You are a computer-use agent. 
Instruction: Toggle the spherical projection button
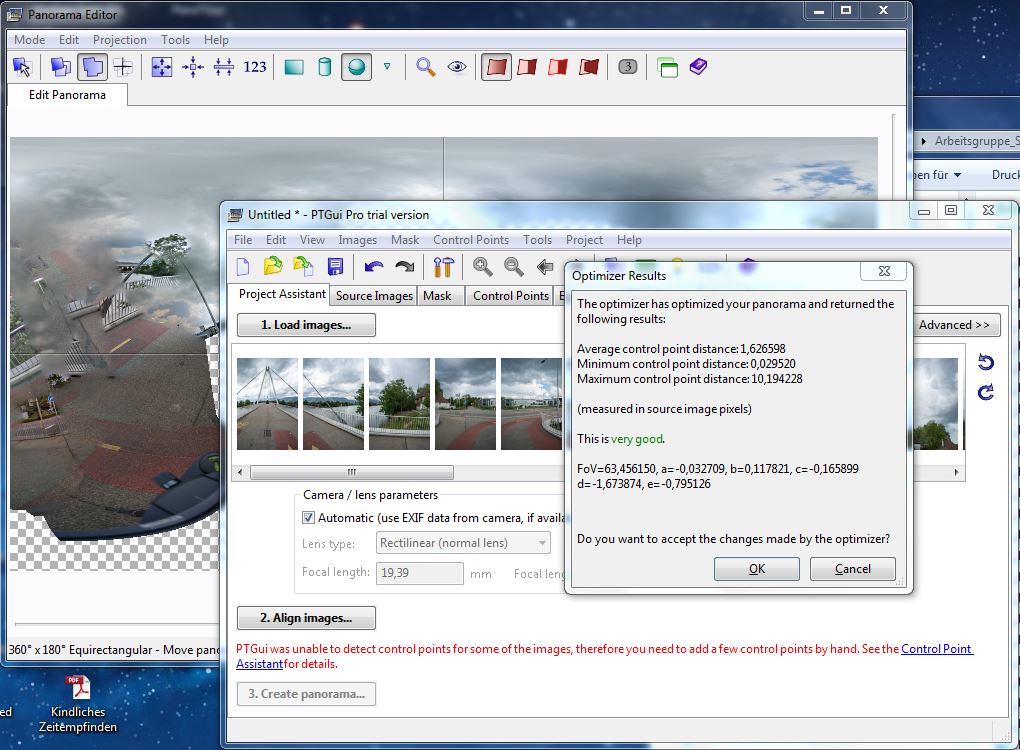click(355, 67)
